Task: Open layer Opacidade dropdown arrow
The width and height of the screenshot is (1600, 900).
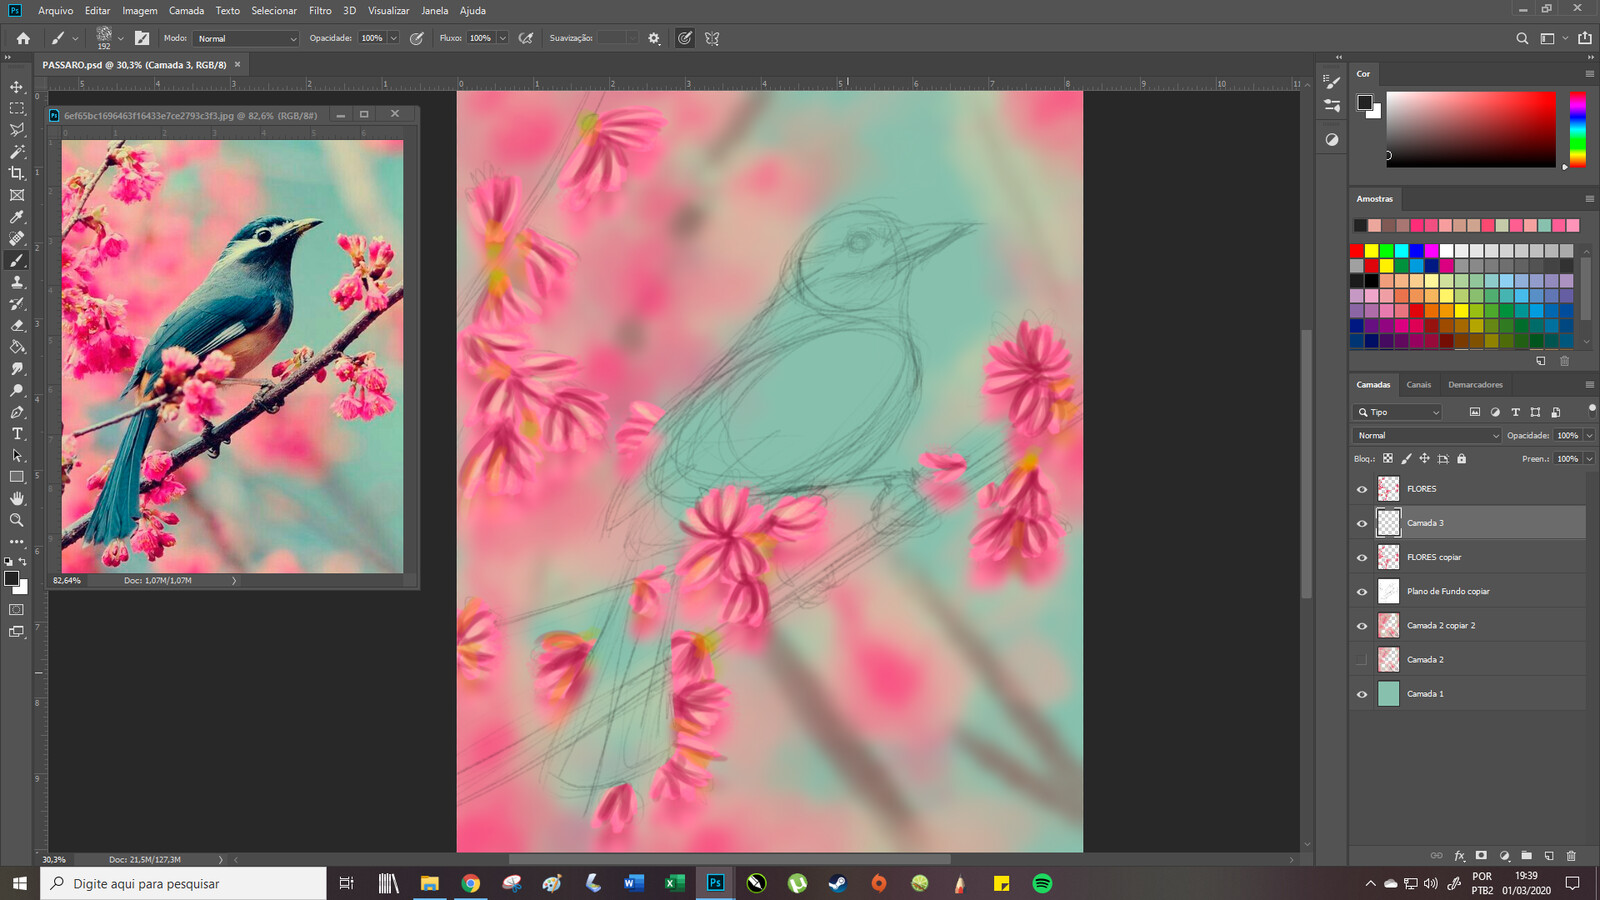Action: click(1589, 435)
